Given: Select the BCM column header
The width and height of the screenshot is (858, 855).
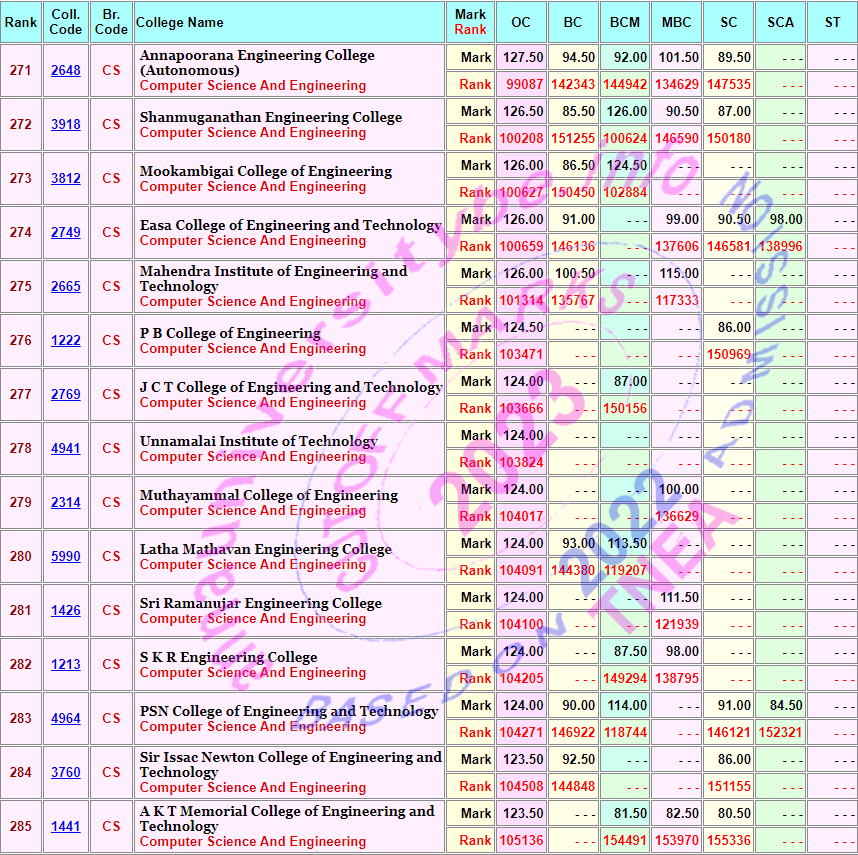Looking at the screenshot, I should tap(625, 22).
